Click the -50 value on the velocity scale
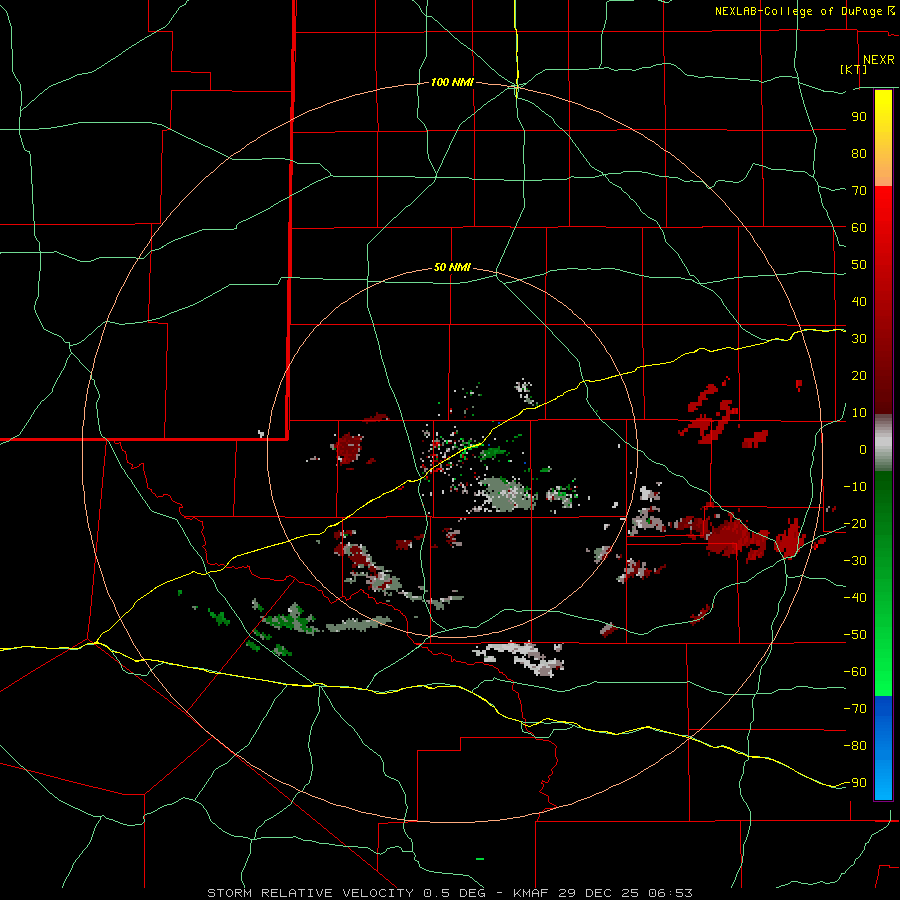 click(x=855, y=635)
